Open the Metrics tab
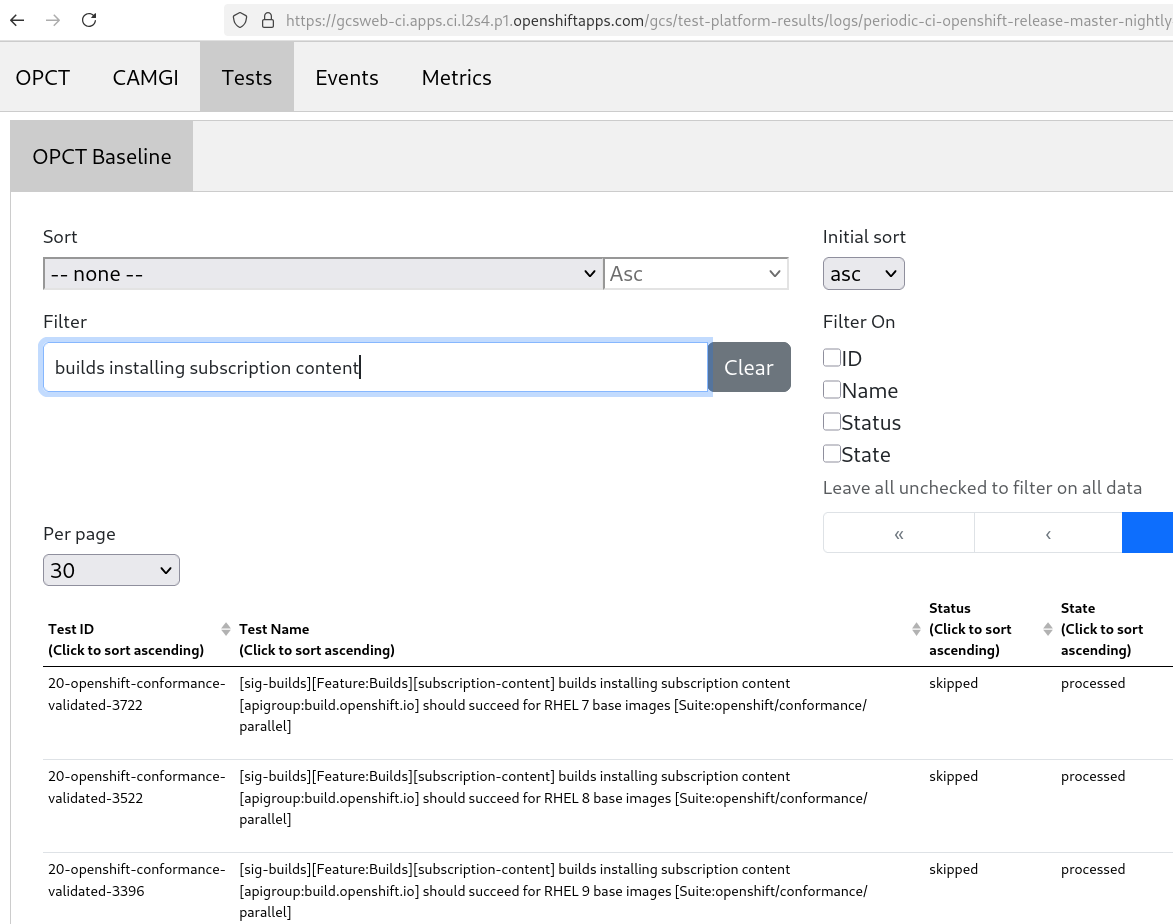The height and width of the screenshot is (924, 1173). 456,78
